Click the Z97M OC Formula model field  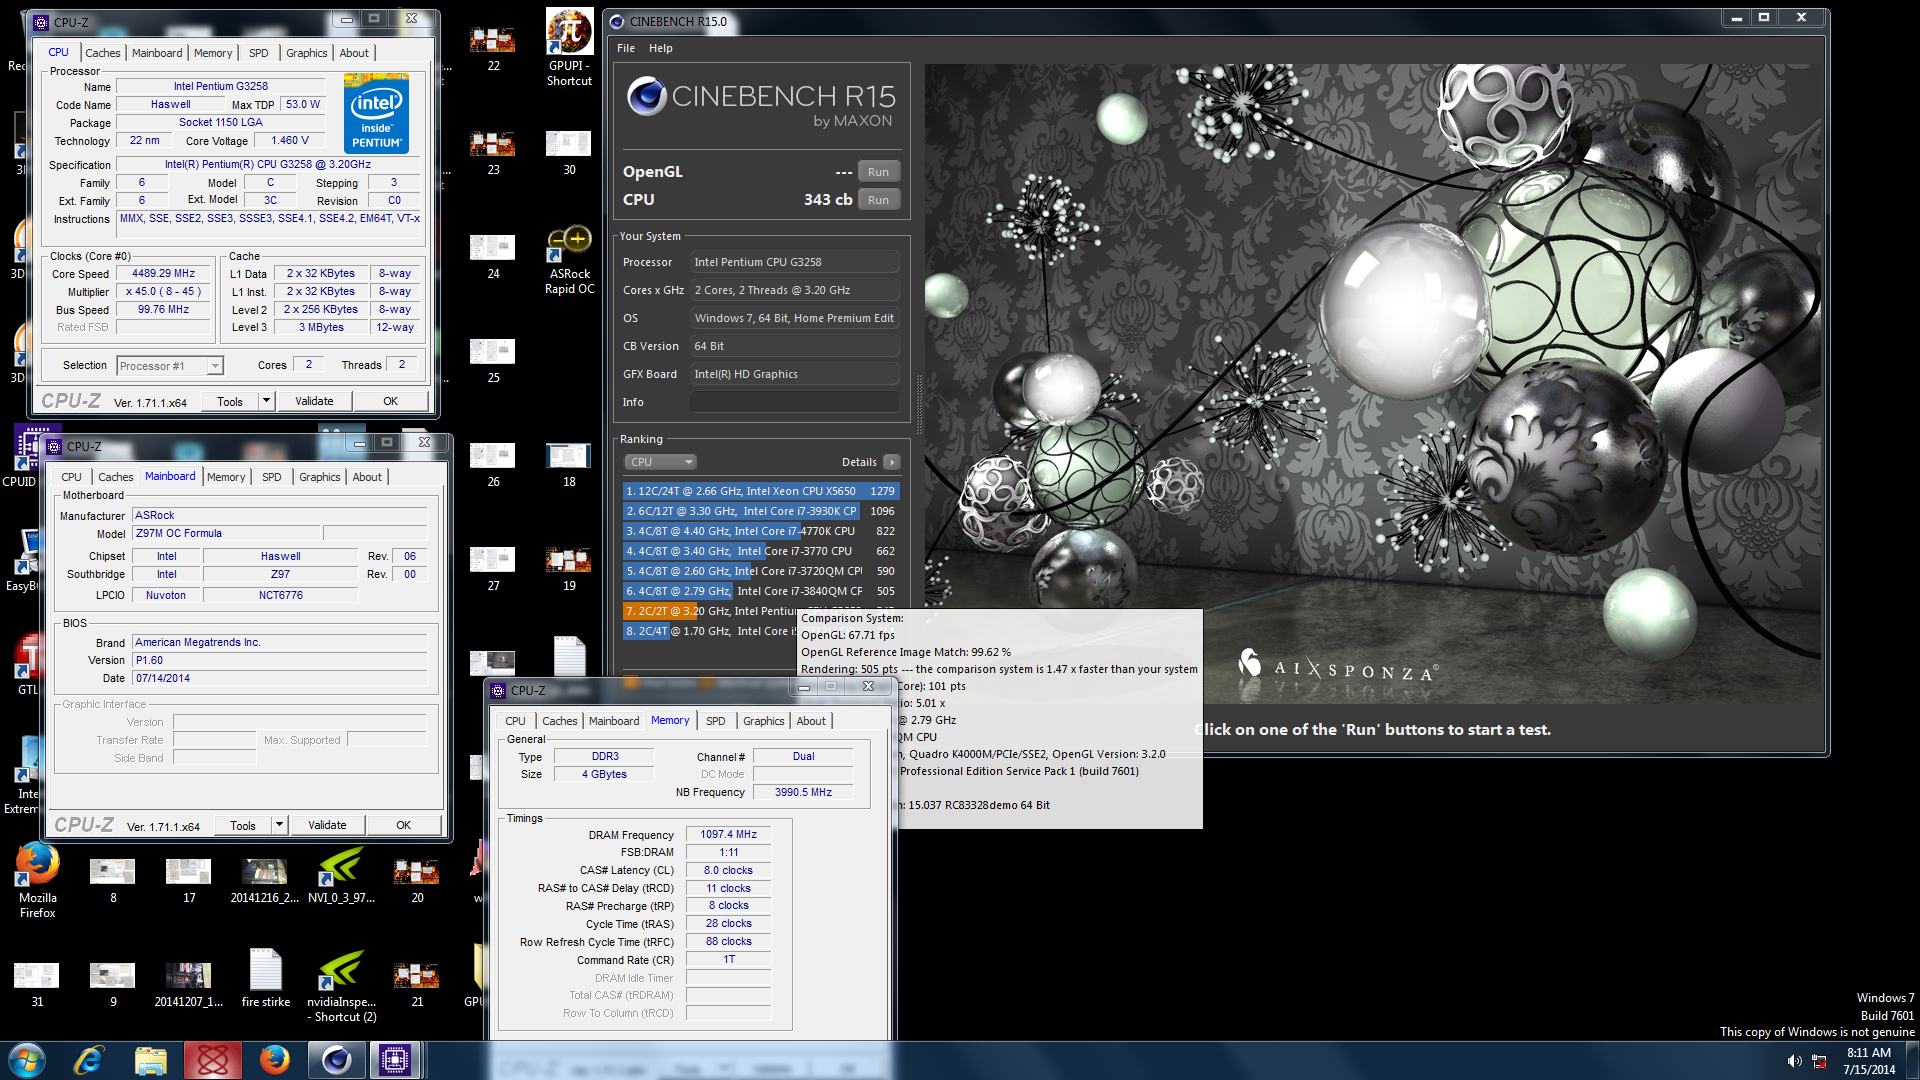pyautogui.click(x=226, y=533)
